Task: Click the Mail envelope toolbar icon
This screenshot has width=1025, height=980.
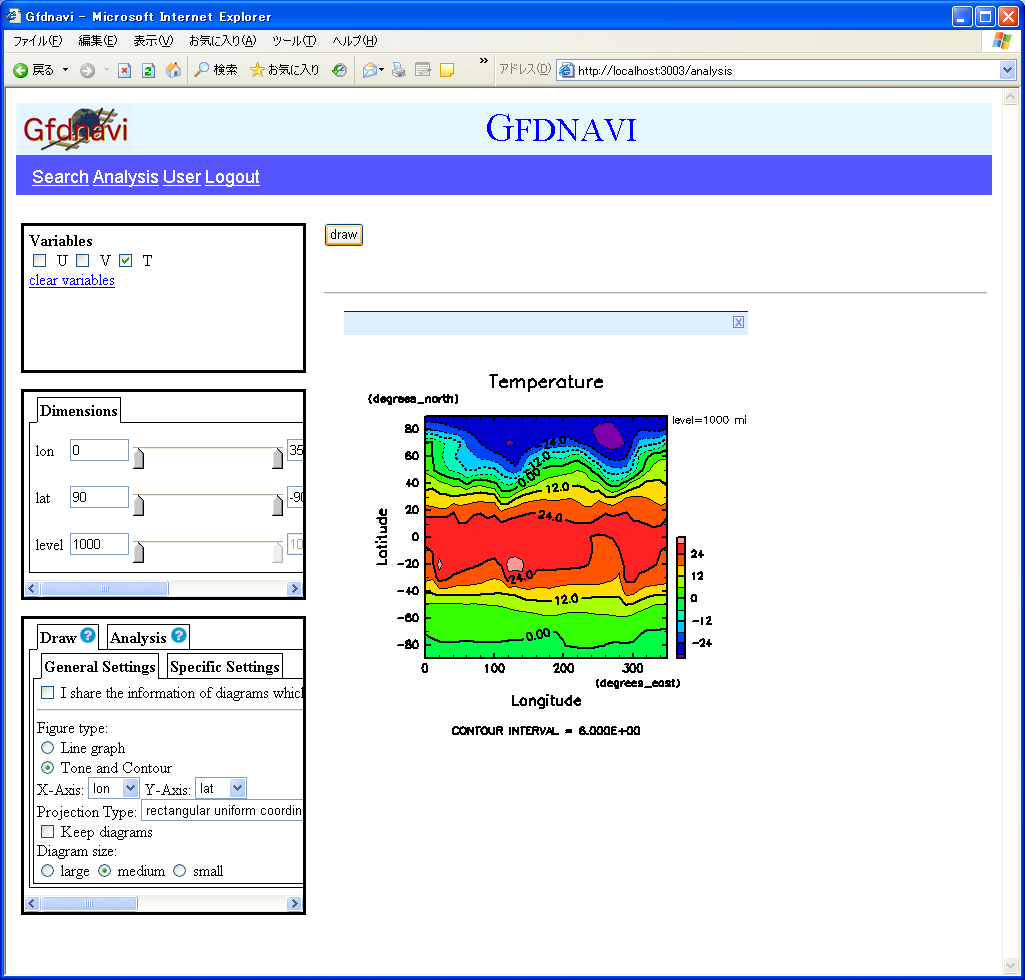Action: pos(370,70)
